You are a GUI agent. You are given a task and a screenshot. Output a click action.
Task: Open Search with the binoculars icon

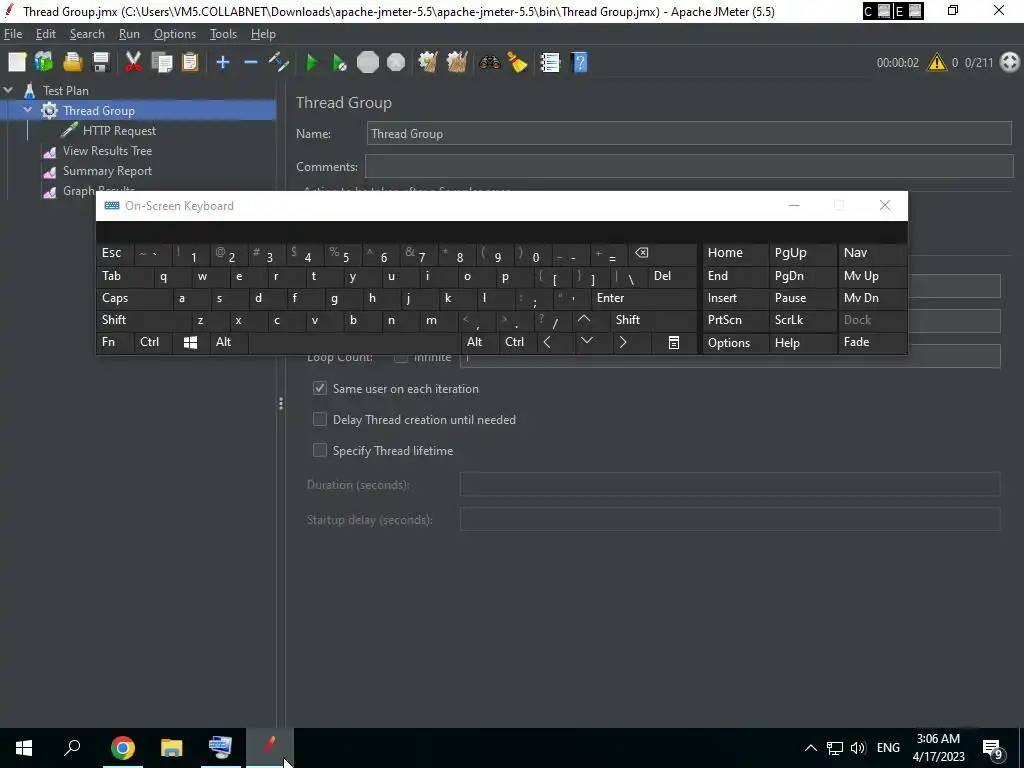pos(489,63)
